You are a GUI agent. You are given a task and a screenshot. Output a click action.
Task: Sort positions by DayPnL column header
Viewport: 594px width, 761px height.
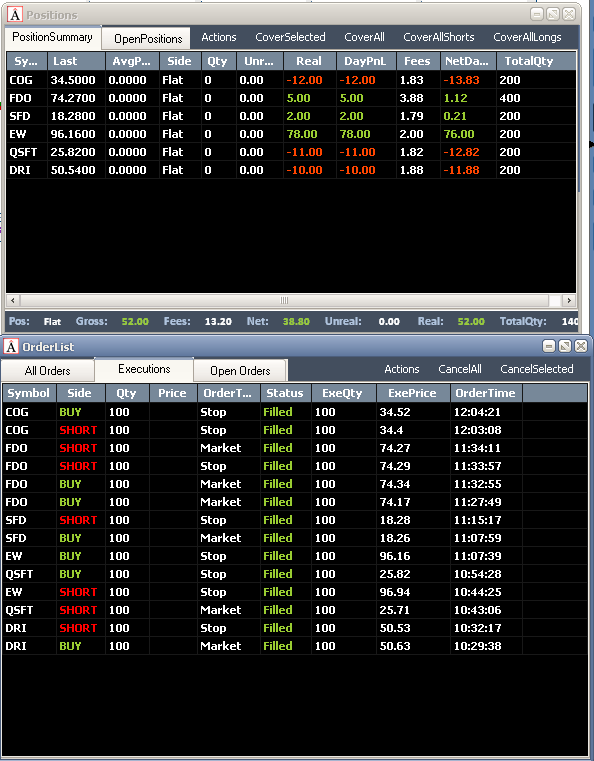tap(366, 61)
